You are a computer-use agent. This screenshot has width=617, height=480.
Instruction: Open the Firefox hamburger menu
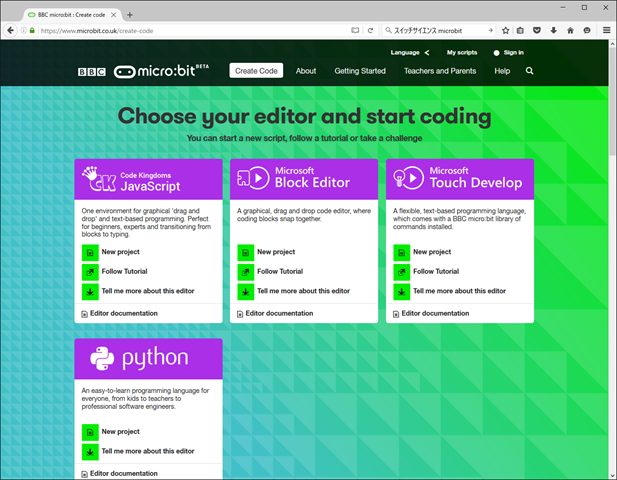606,31
